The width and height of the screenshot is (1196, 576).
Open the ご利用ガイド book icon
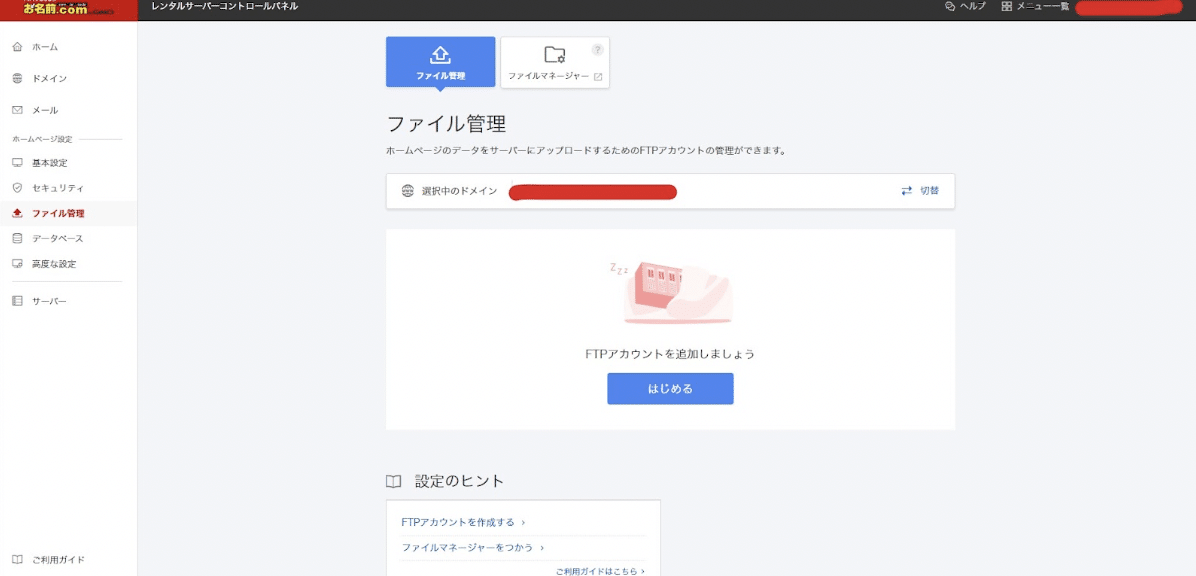(17, 560)
